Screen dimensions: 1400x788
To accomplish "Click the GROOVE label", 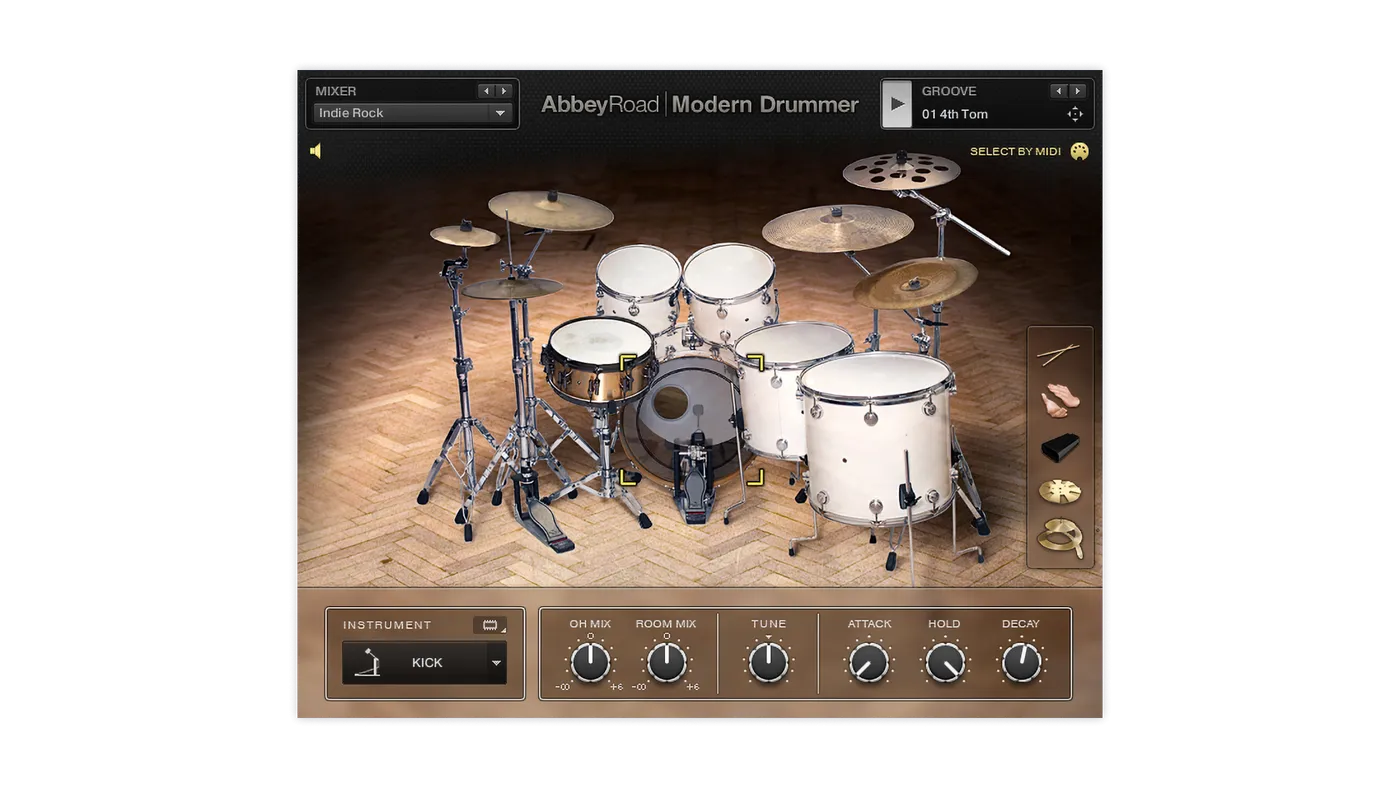I will [x=949, y=91].
